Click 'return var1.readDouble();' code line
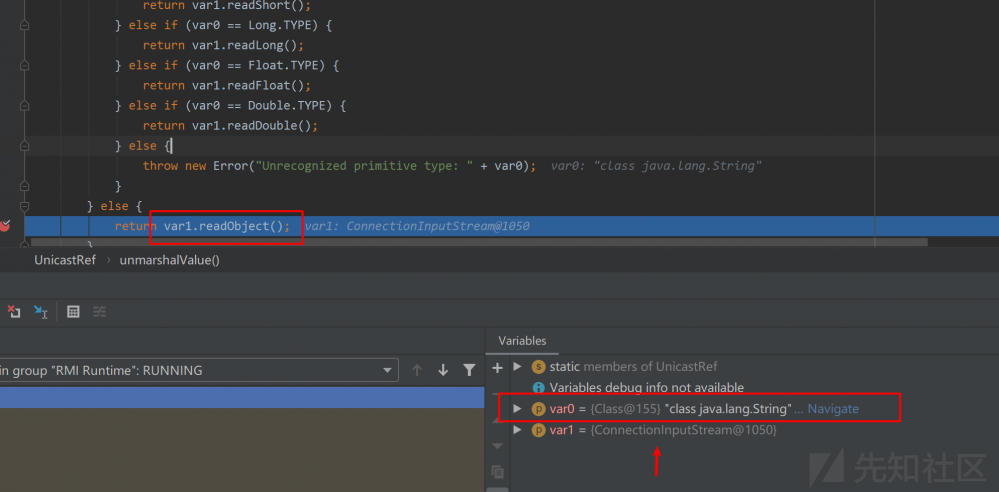 (230, 126)
